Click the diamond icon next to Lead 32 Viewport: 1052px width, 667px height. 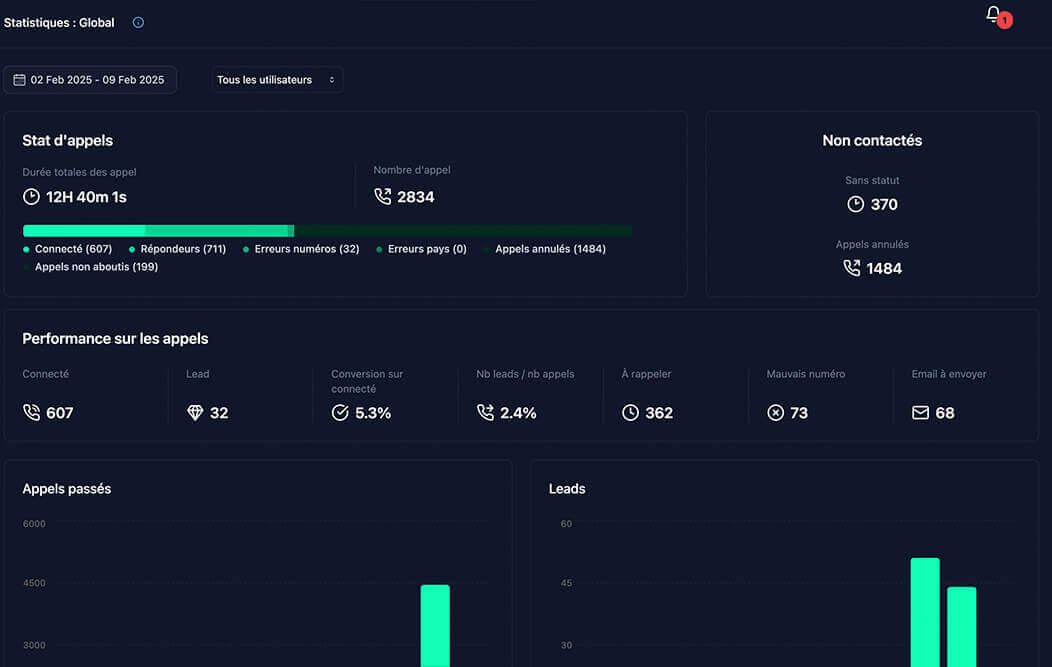pos(195,413)
